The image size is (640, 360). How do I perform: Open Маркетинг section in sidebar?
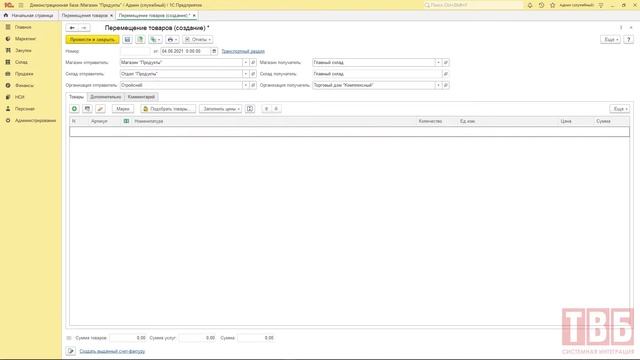[25, 39]
